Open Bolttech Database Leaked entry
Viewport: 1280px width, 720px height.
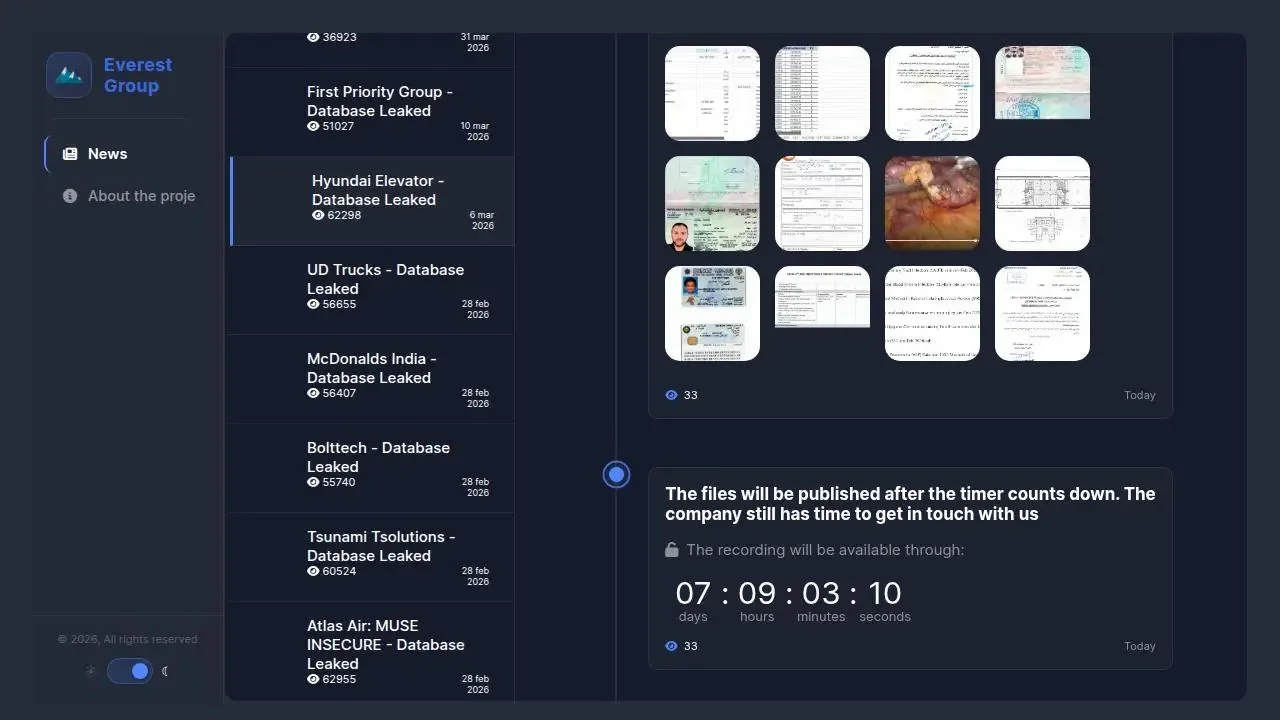click(x=370, y=468)
